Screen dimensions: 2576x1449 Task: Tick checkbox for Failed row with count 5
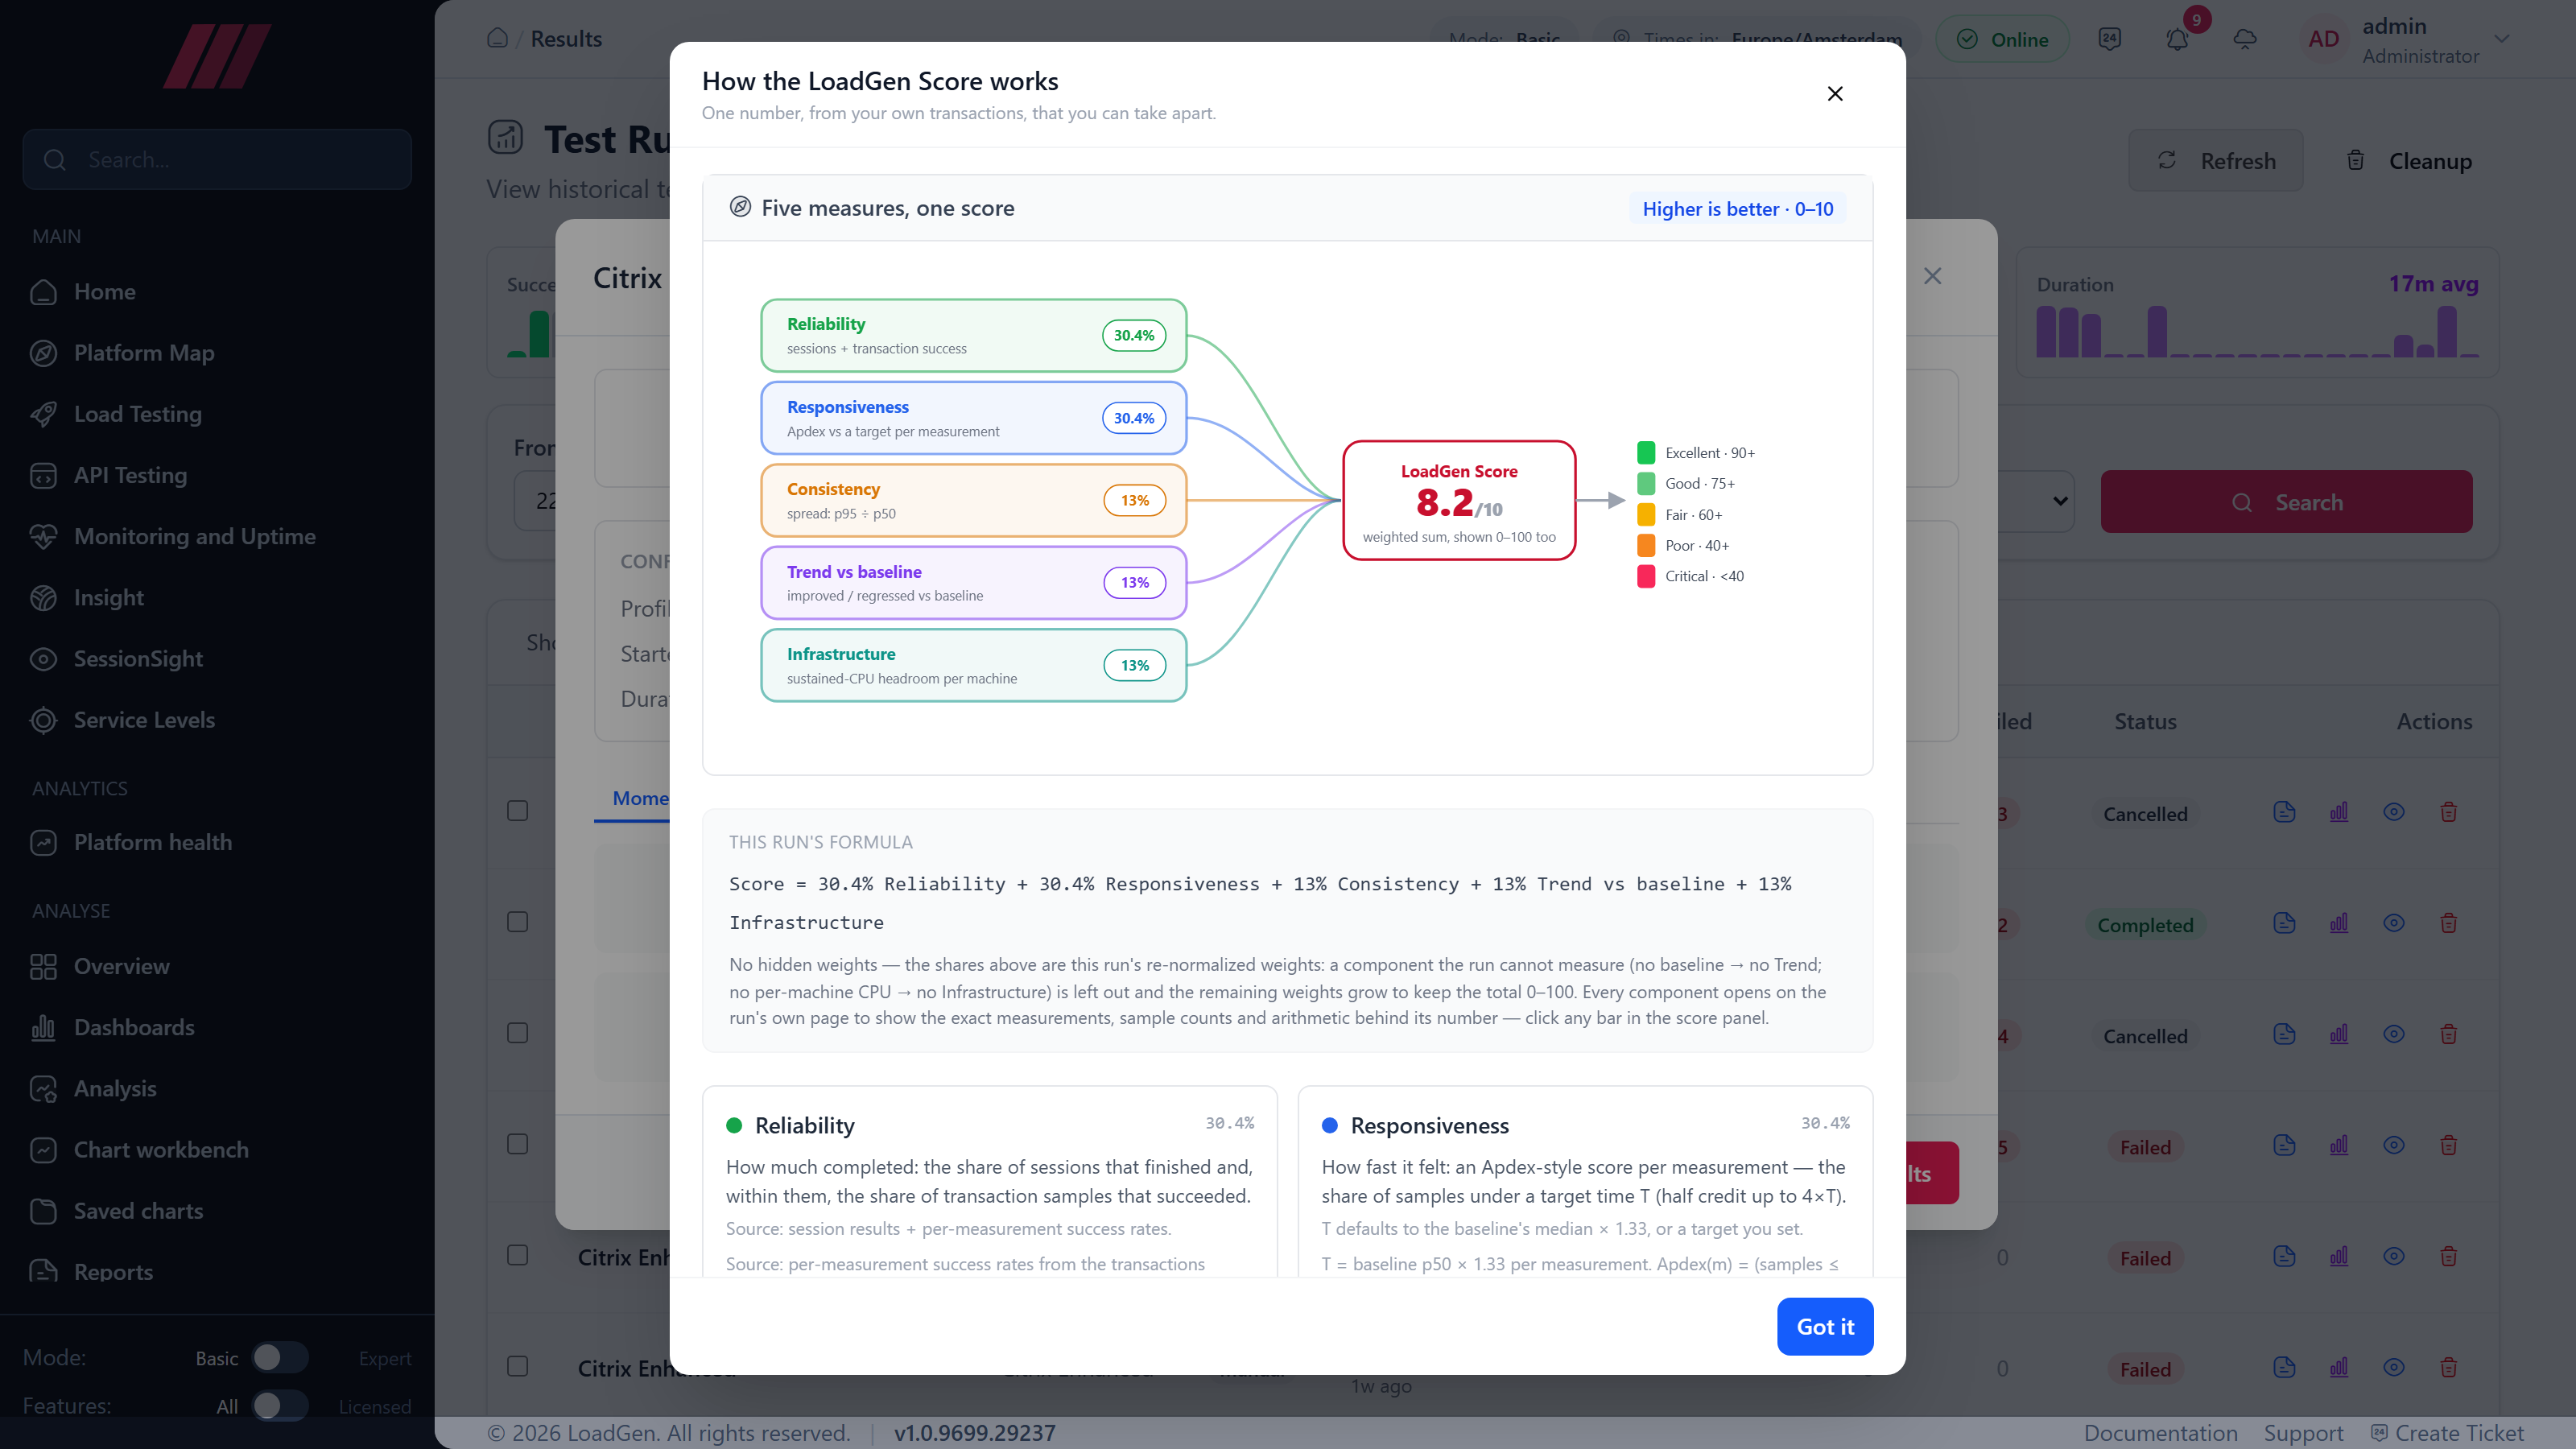coord(517,1144)
